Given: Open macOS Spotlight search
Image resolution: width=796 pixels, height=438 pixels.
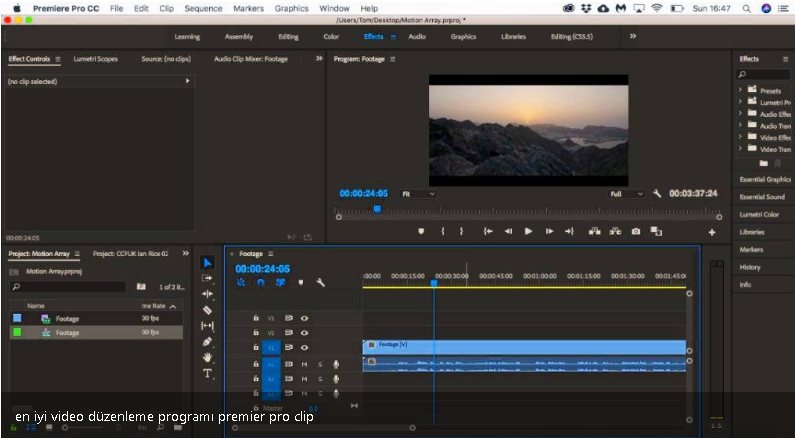Looking at the screenshot, I should click(x=746, y=8).
